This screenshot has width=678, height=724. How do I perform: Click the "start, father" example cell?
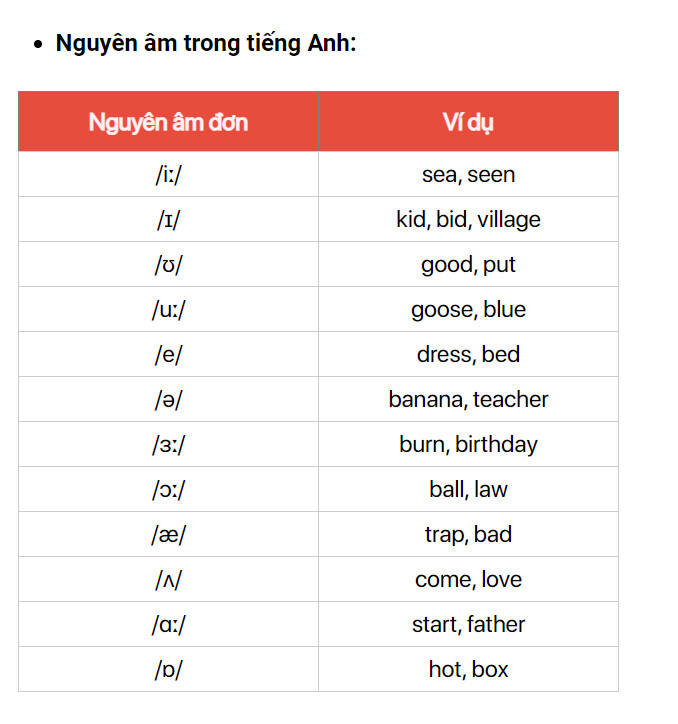tap(468, 625)
